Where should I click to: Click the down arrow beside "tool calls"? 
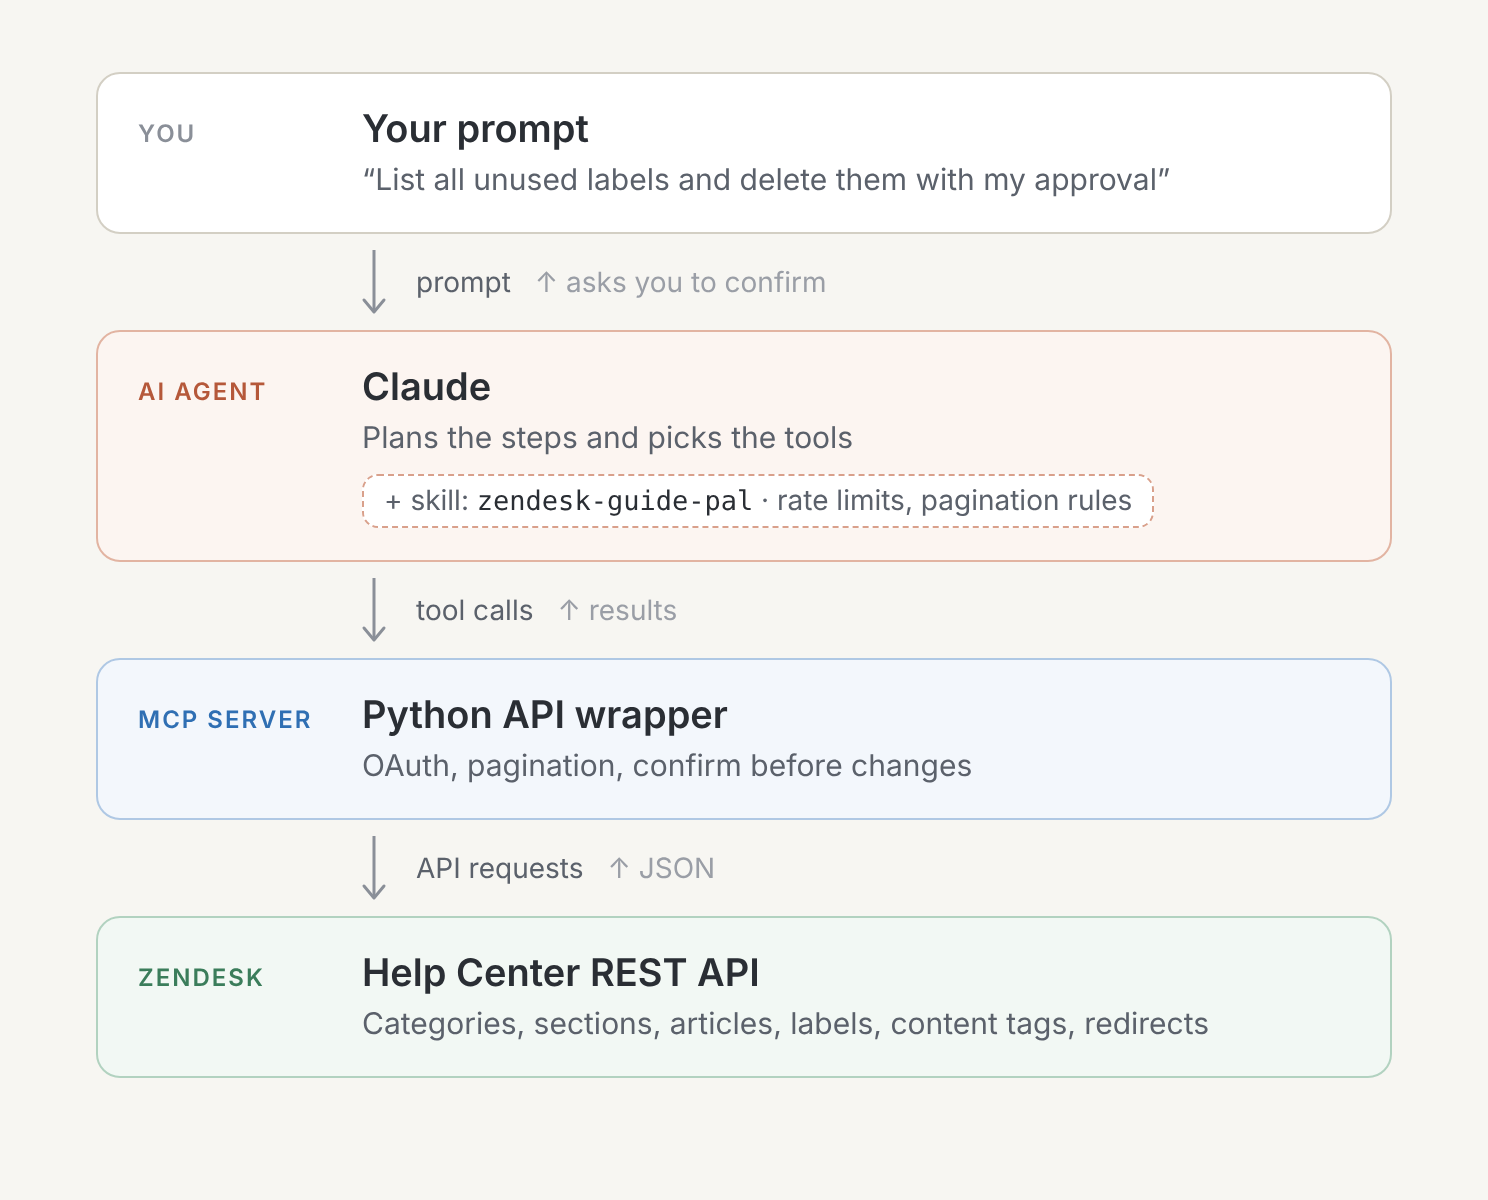pyautogui.click(x=374, y=610)
